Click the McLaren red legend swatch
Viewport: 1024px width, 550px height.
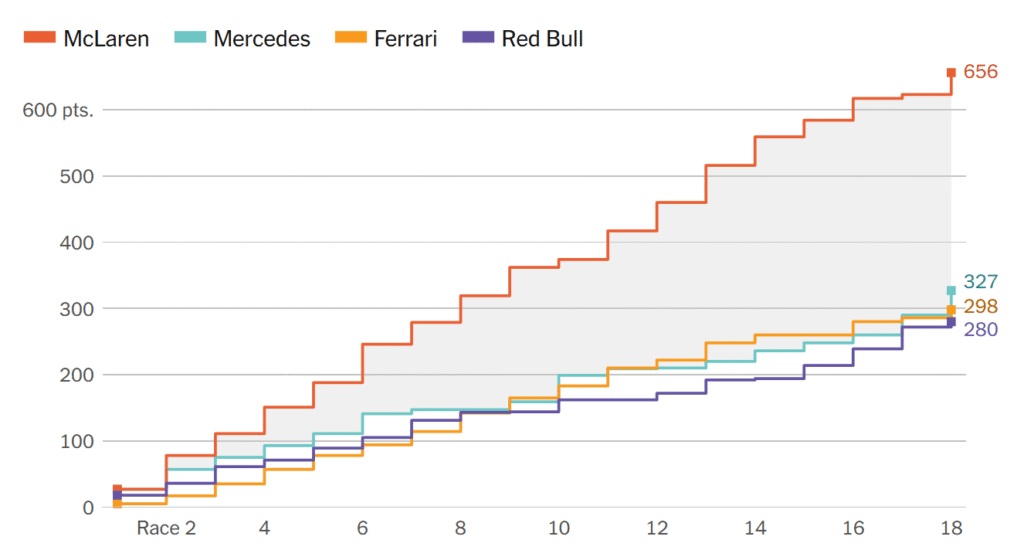click(39, 39)
